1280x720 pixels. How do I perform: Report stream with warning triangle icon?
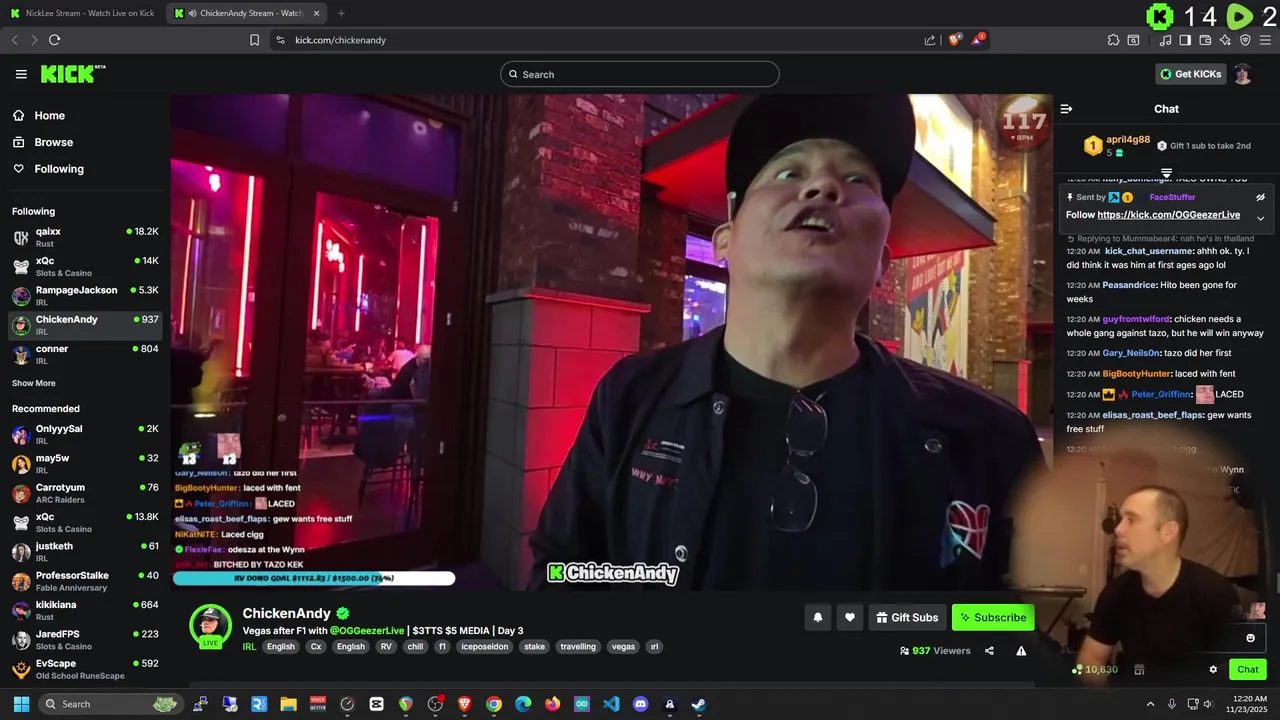pos(1021,651)
